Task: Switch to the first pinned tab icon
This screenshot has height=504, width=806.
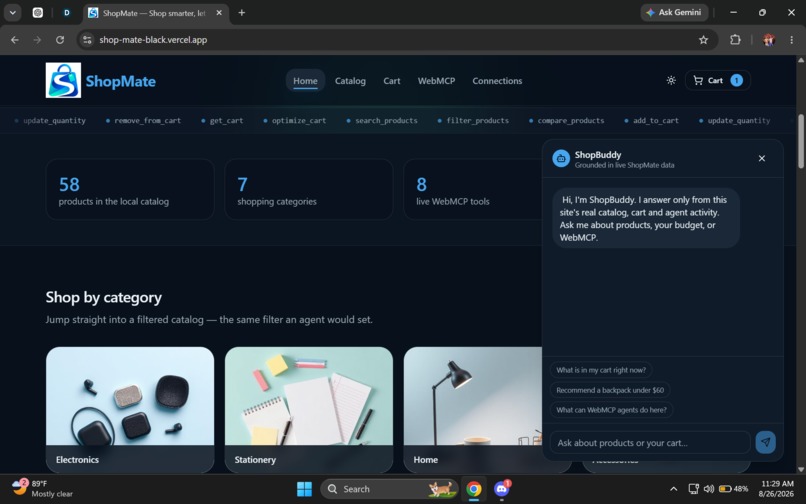Action: 38,13
